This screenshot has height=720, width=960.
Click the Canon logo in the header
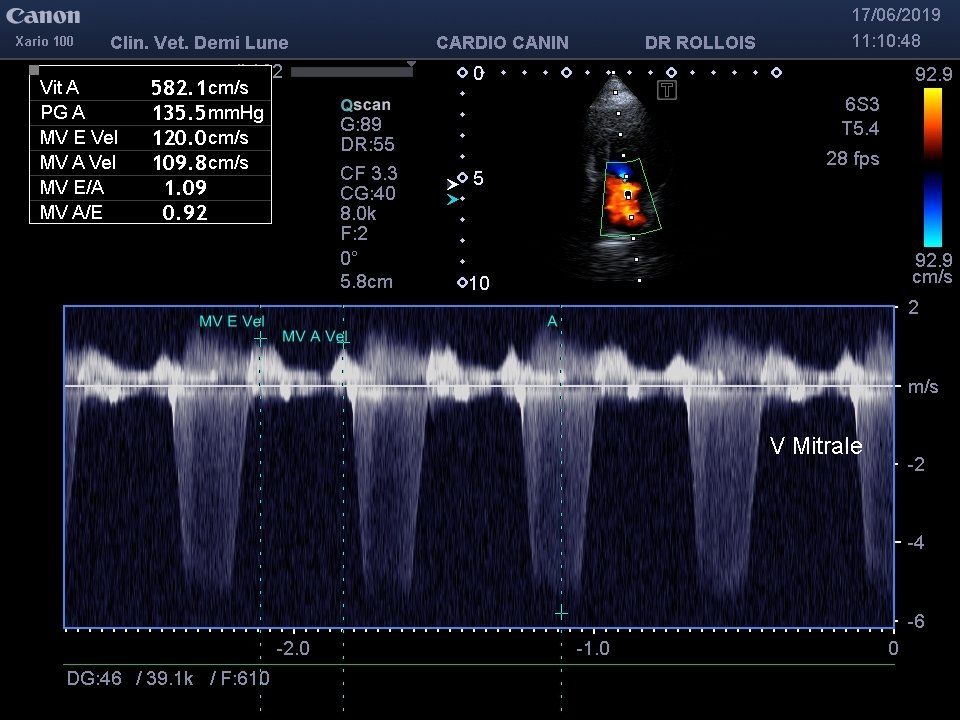tap(43, 16)
